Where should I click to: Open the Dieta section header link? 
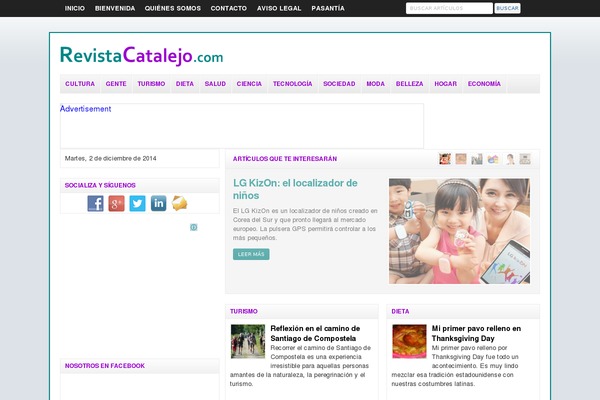pyautogui.click(x=400, y=311)
